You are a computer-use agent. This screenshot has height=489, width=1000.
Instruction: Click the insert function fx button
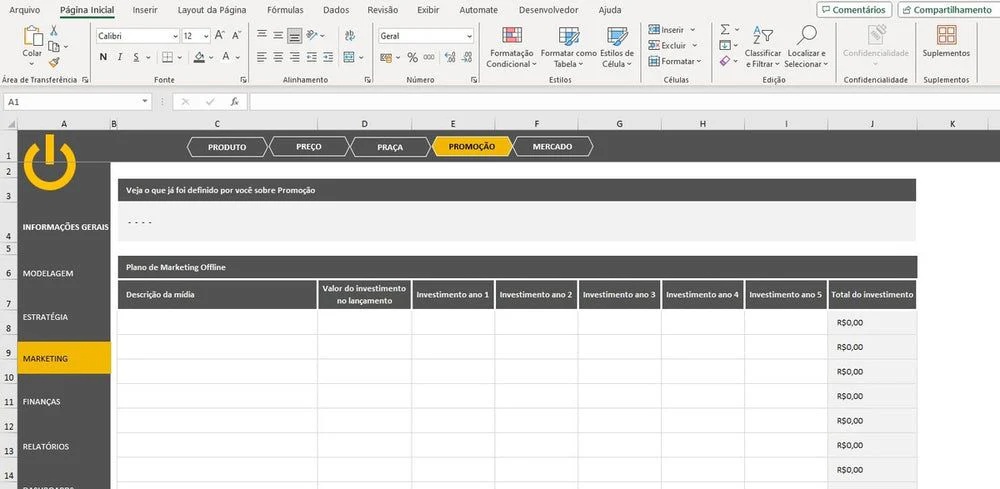[235, 101]
